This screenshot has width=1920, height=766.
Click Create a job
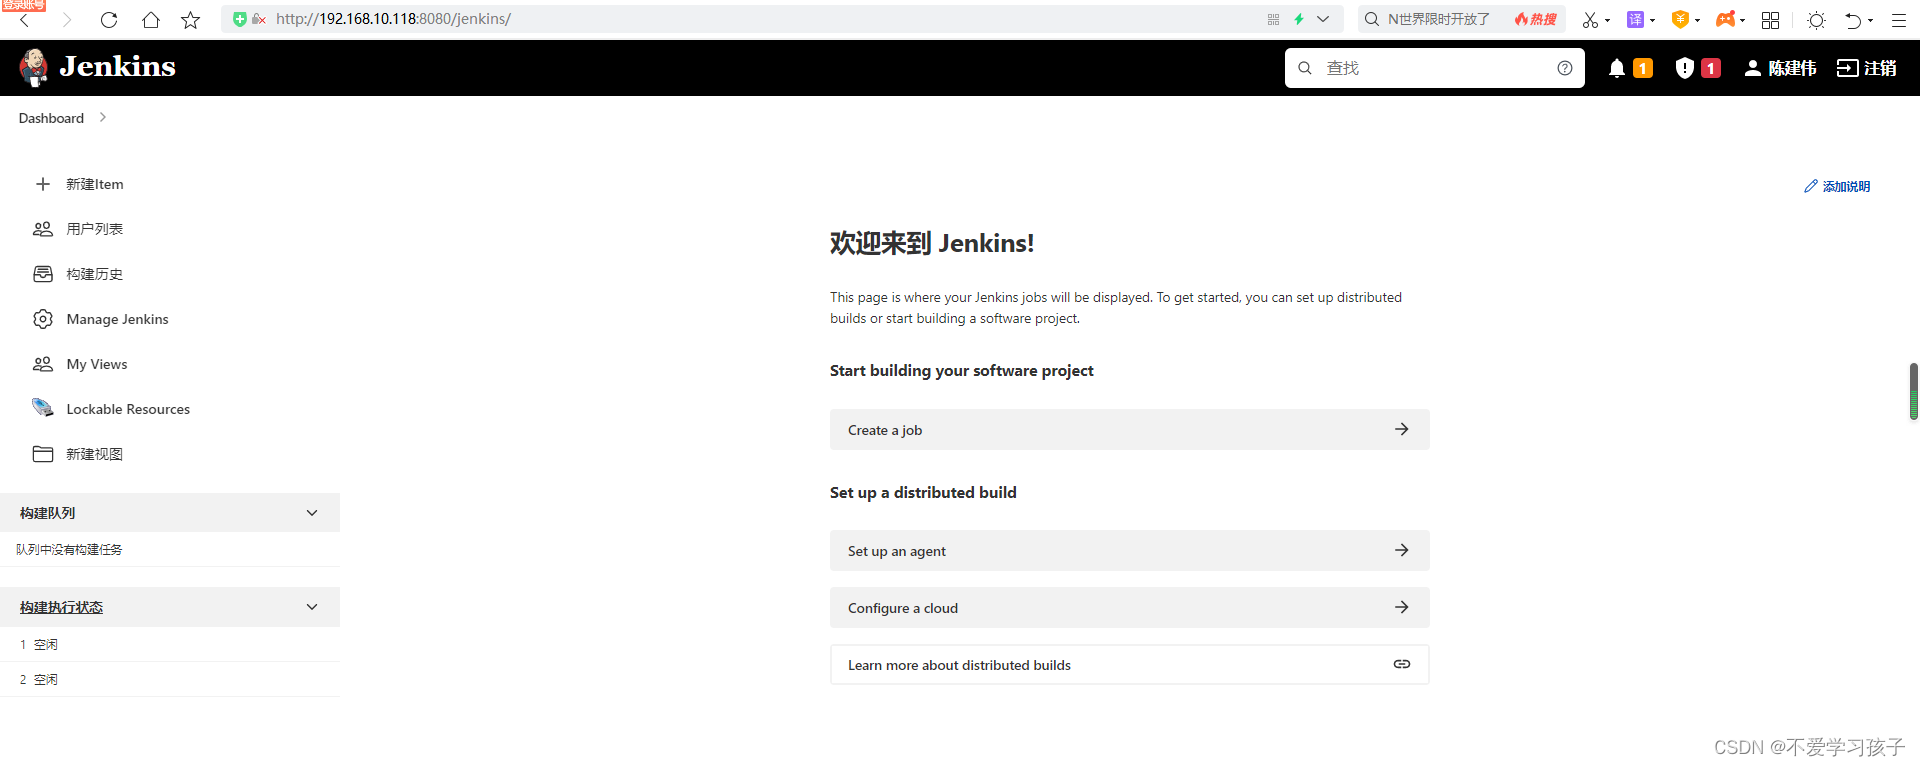point(1130,430)
